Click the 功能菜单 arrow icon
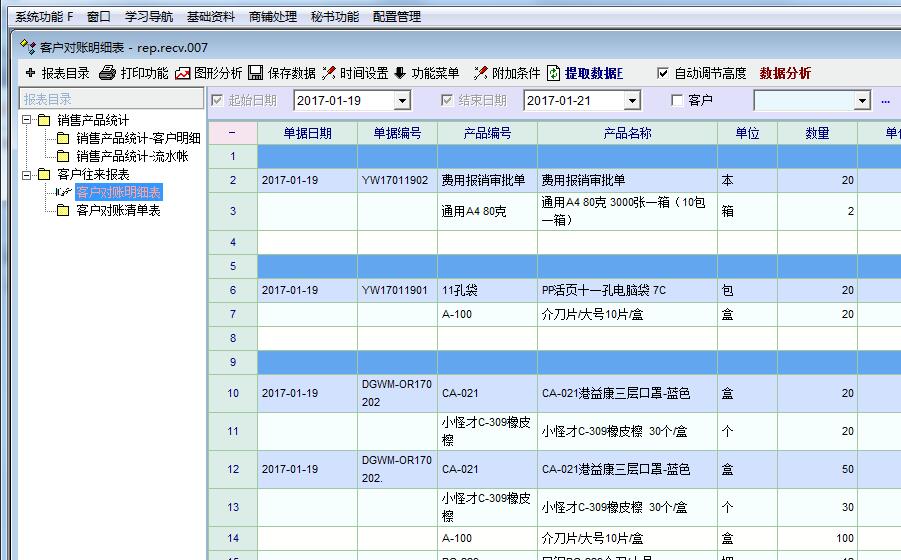The height and width of the screenshot is (560, 901). (400, 73)
